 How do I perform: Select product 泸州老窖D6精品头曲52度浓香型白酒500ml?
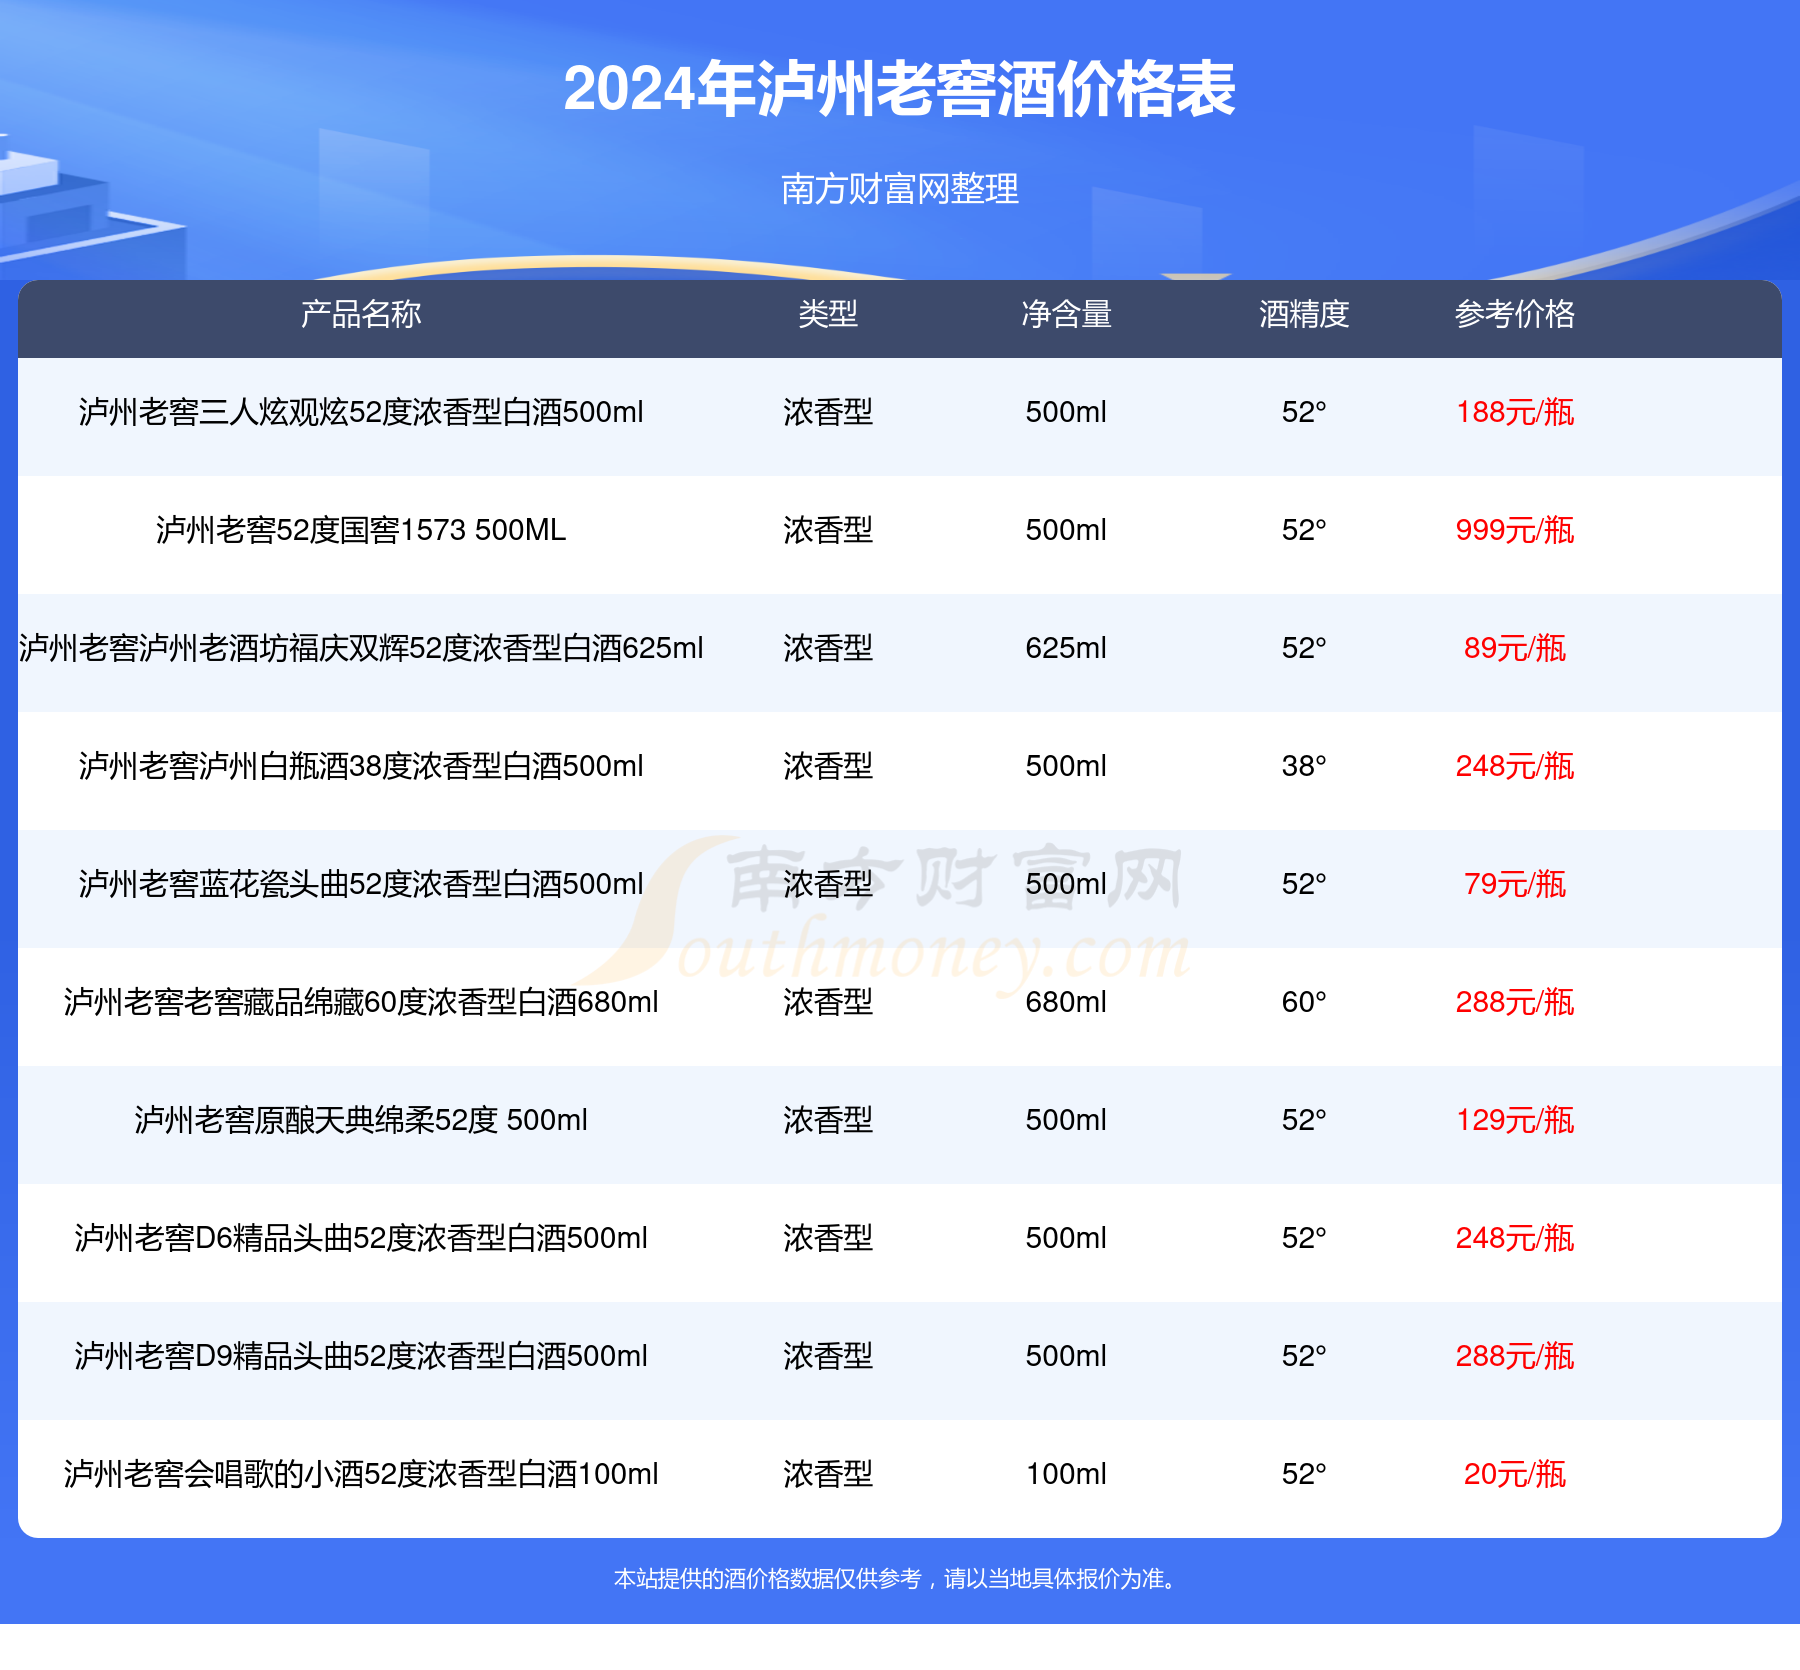(x=361, y=1238)
